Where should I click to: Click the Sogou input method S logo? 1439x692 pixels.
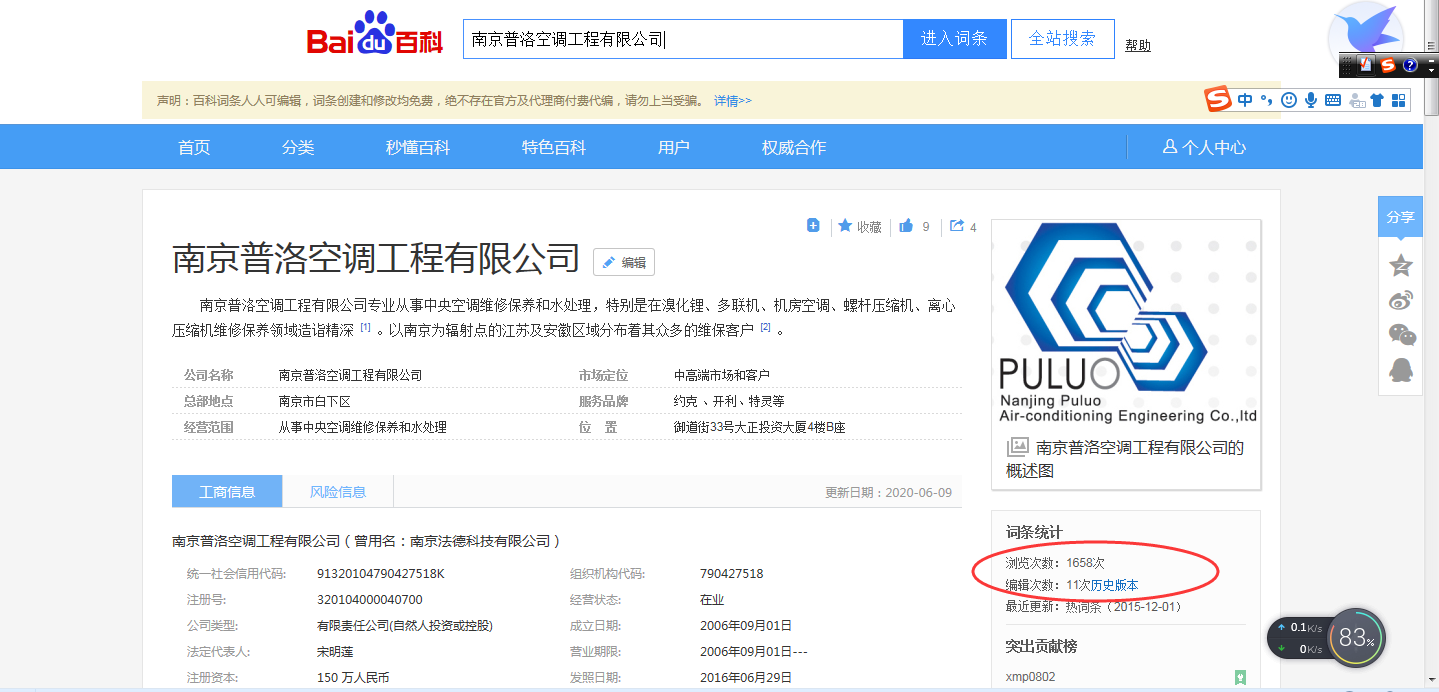[1217, 100]
